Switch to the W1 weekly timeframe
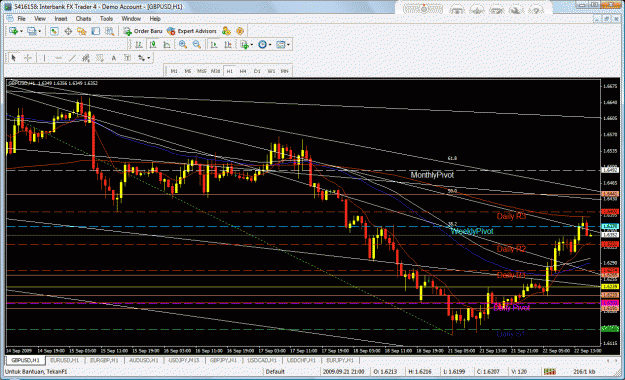Viewport: 625px width, 380px height. click(x=271, y=71)
